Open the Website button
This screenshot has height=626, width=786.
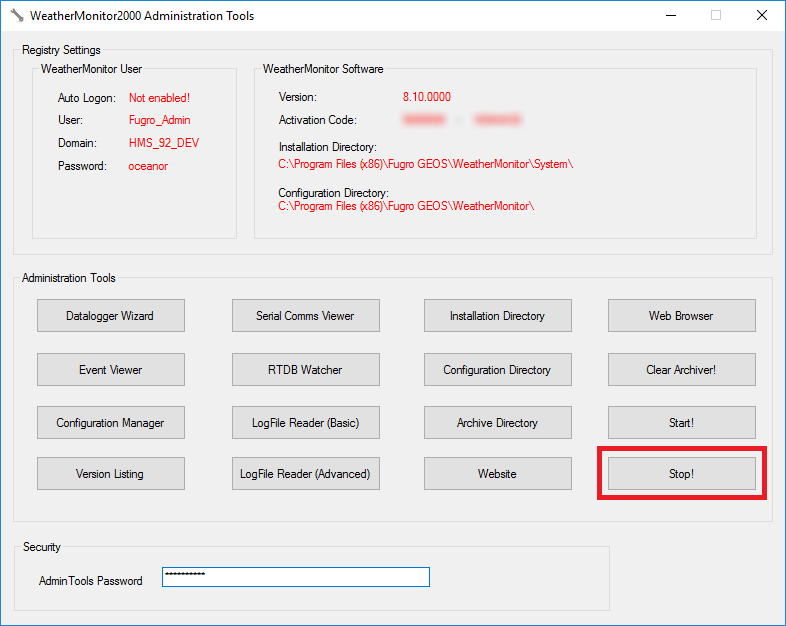click(498, 474)
